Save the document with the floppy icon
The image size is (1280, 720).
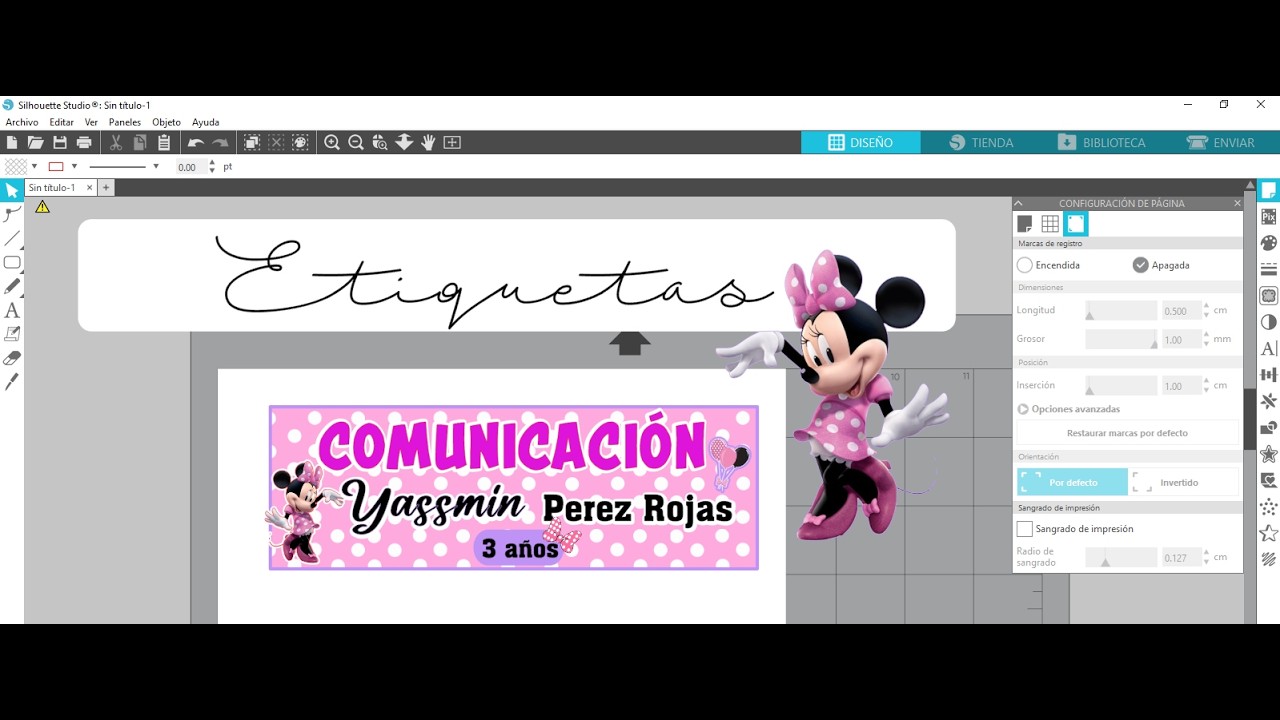60,143
